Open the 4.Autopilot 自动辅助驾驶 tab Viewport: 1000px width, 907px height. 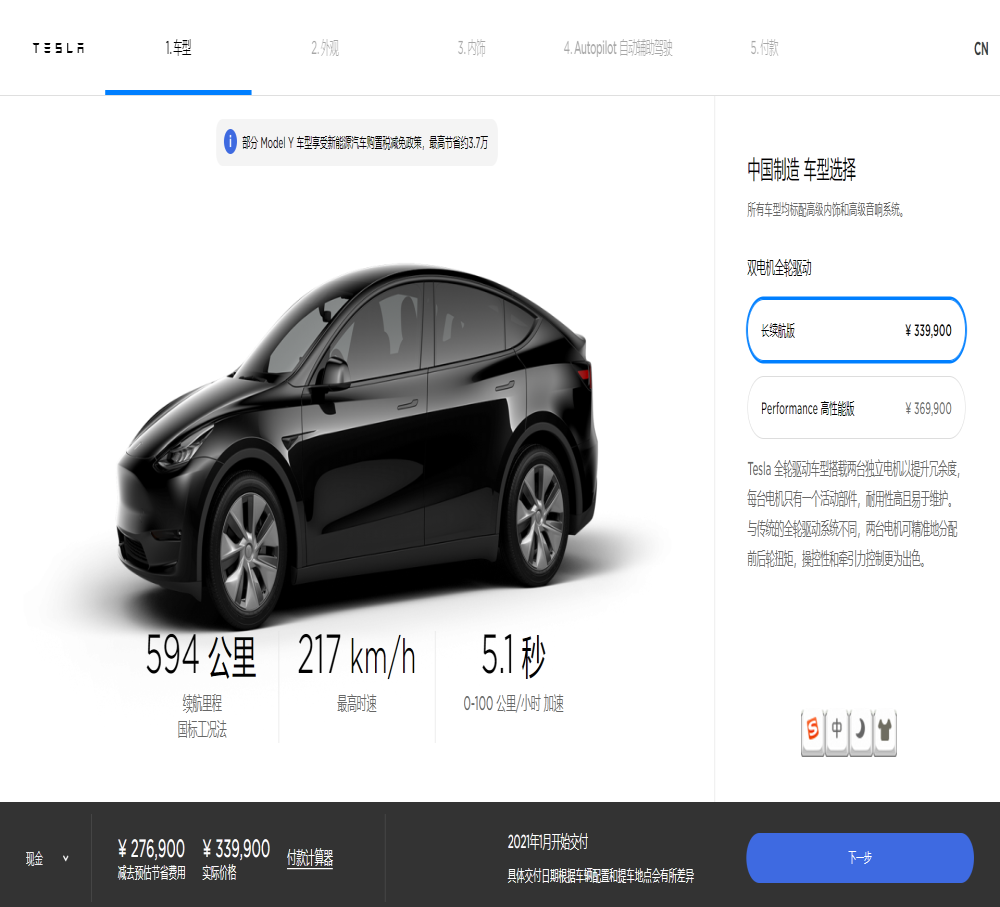click(x=618, y=48)
